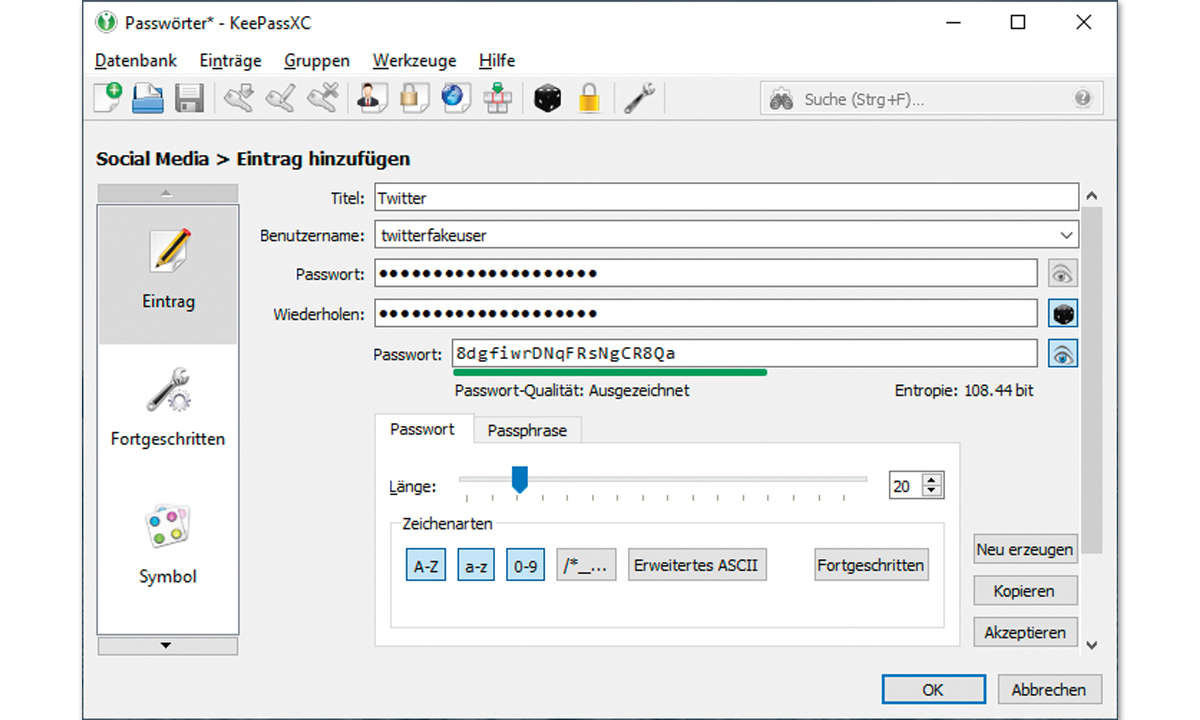Click the KeePassXC logo in title bar
The width and height of the screenshot is (1200, 720).
pos(106,22)
